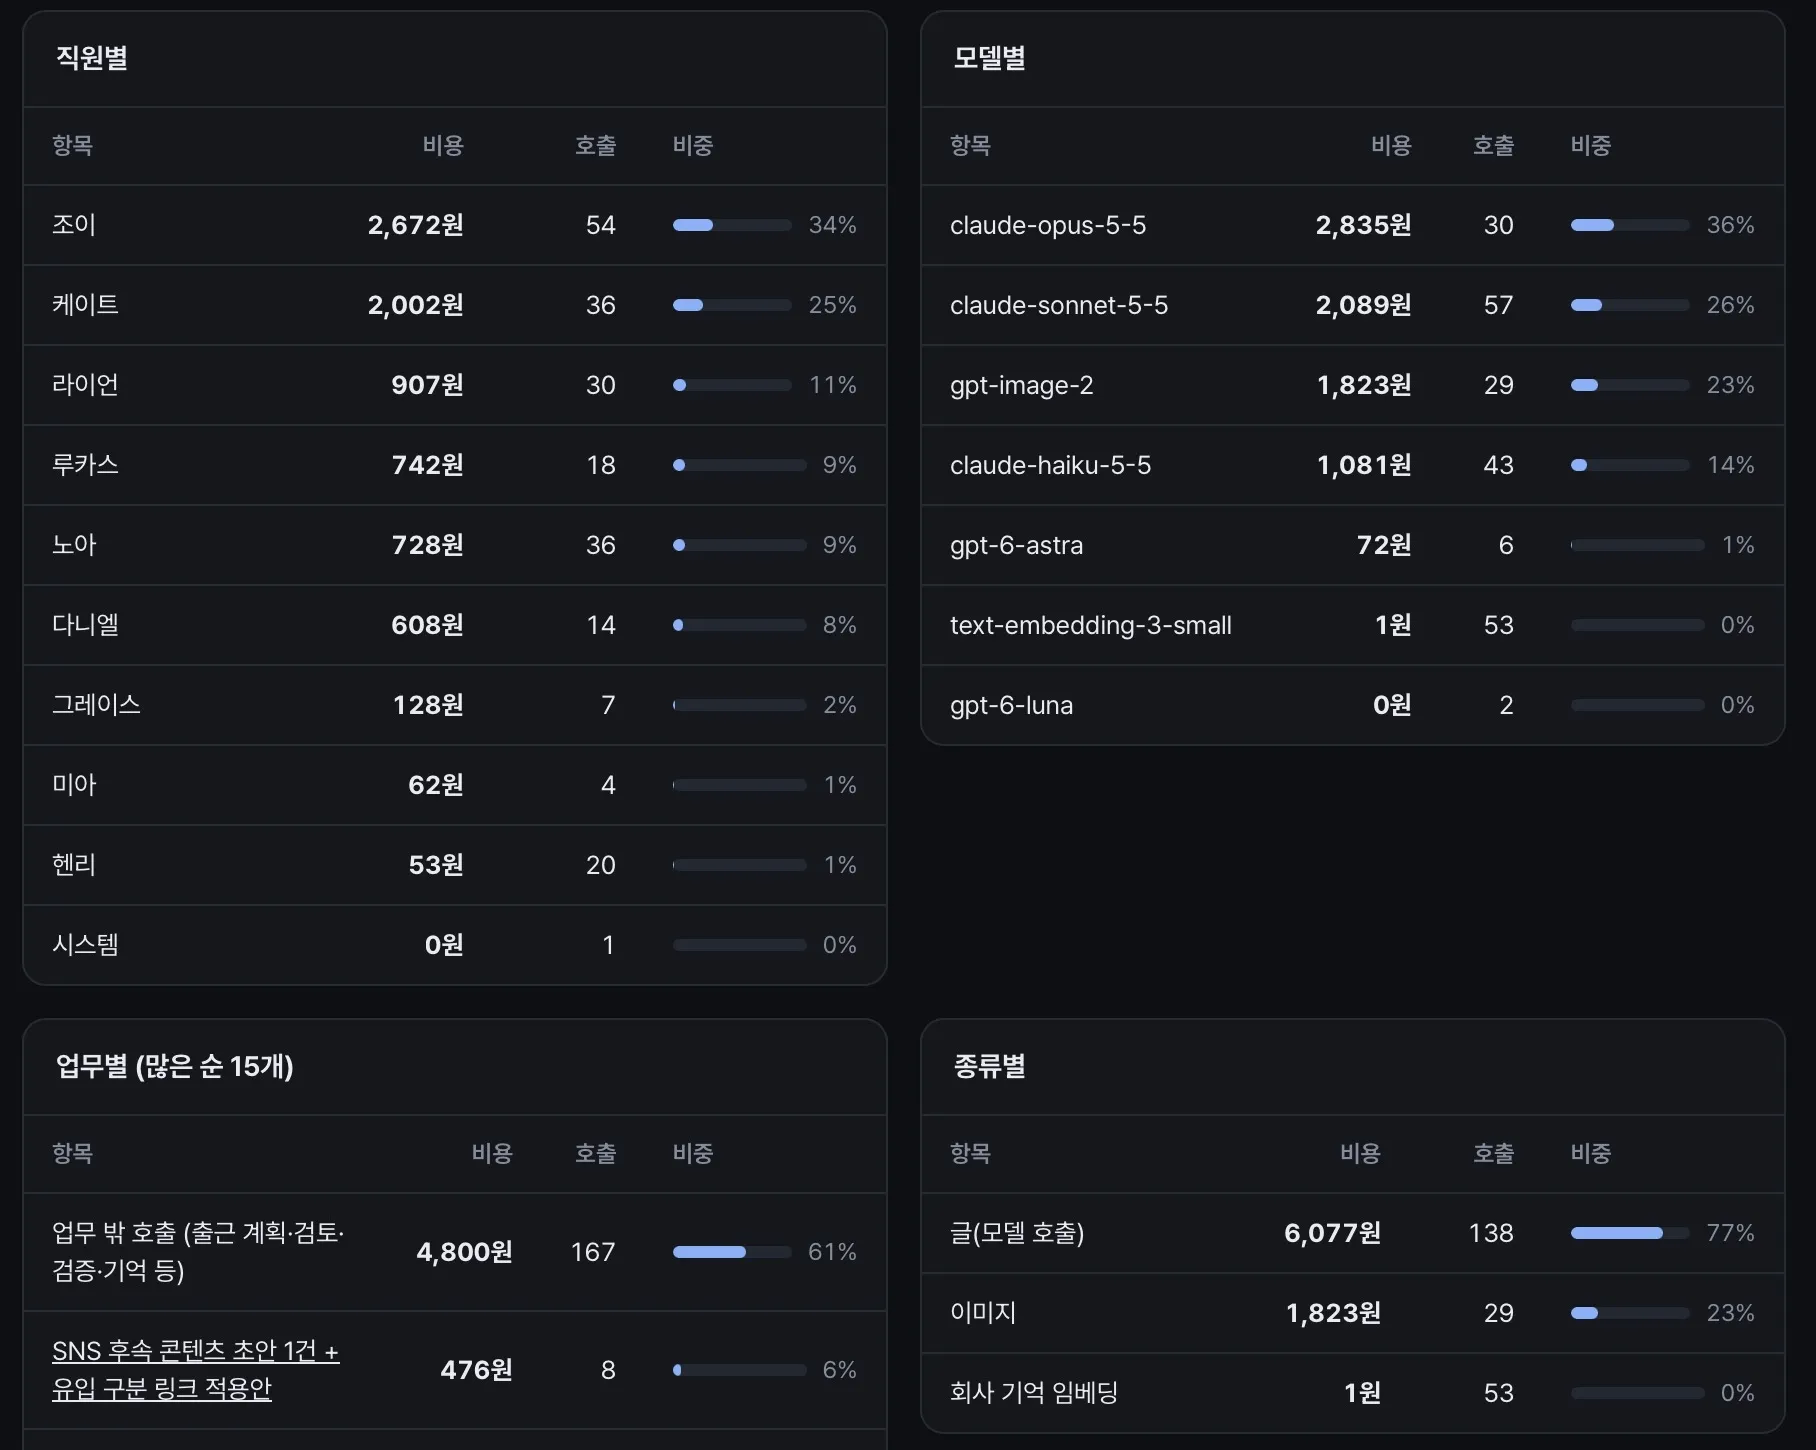1816x1450 pixels.
Task: Click 조이's 34% share progress bar
Action: pos(732,225)
